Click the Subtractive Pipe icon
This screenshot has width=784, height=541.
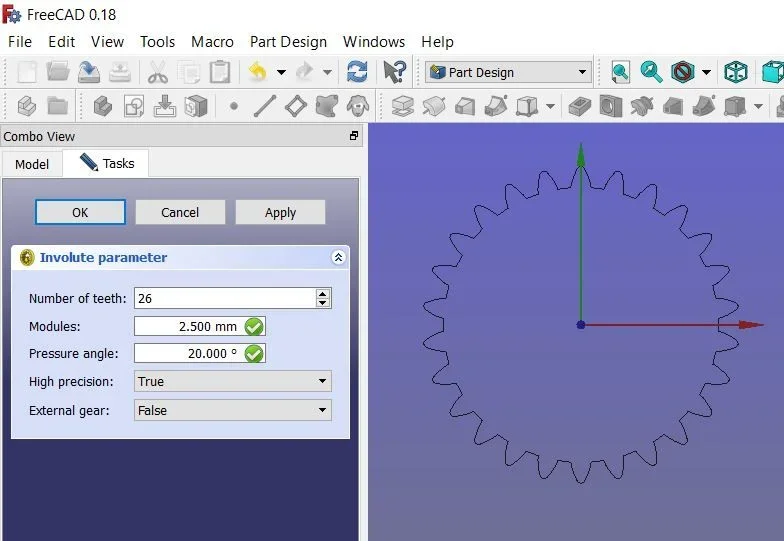click(704, 106)
